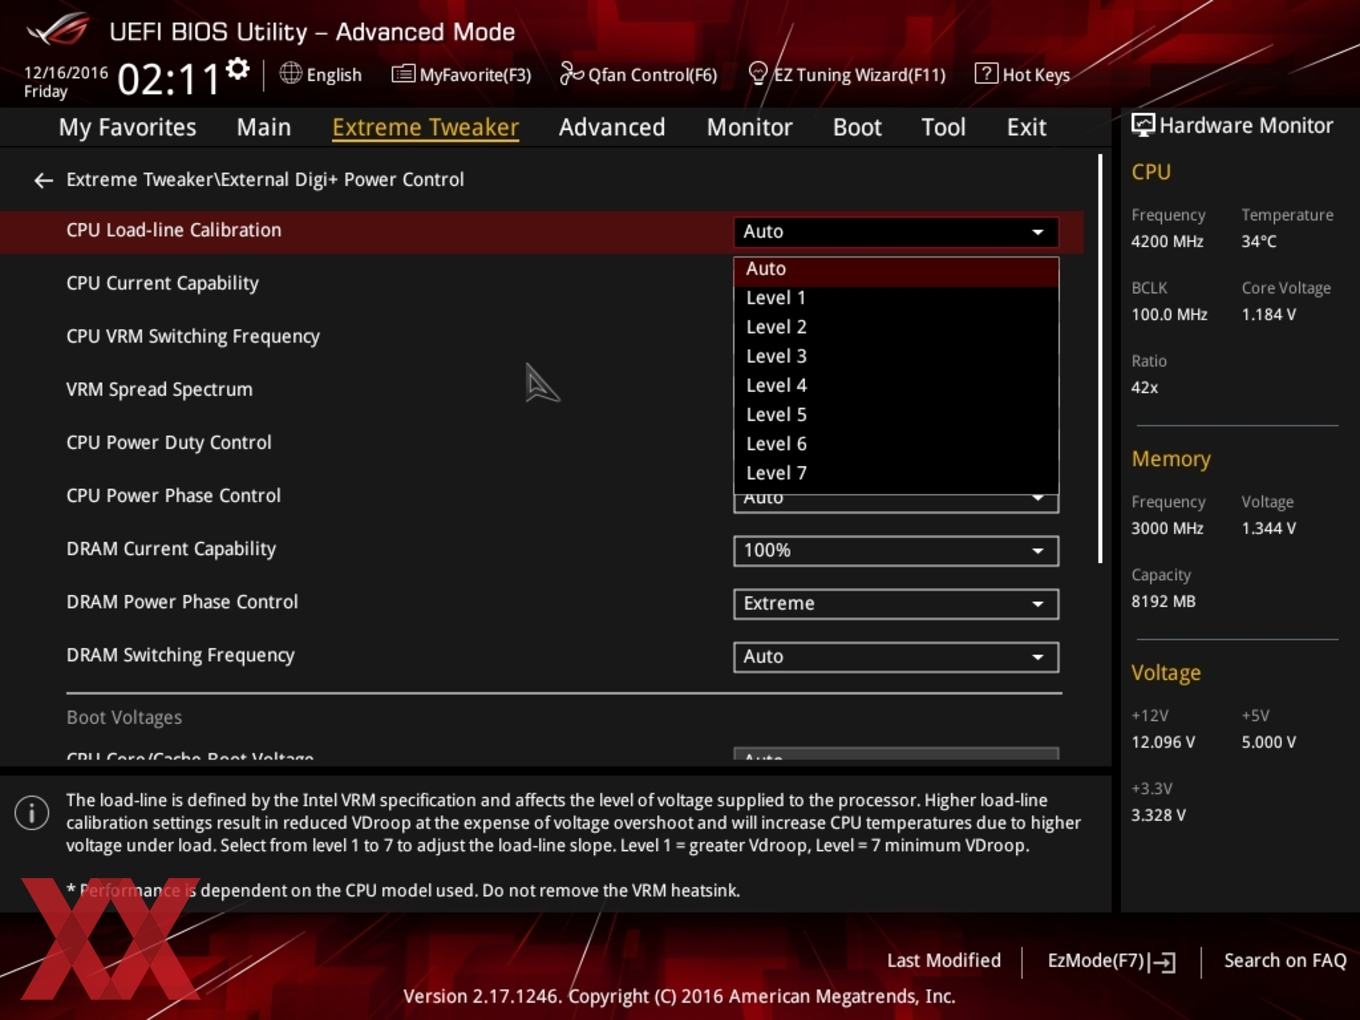Viewport: 1360px width, 1020px height.
Task: Open Hot Keys question mark icon
Action: 986,73
